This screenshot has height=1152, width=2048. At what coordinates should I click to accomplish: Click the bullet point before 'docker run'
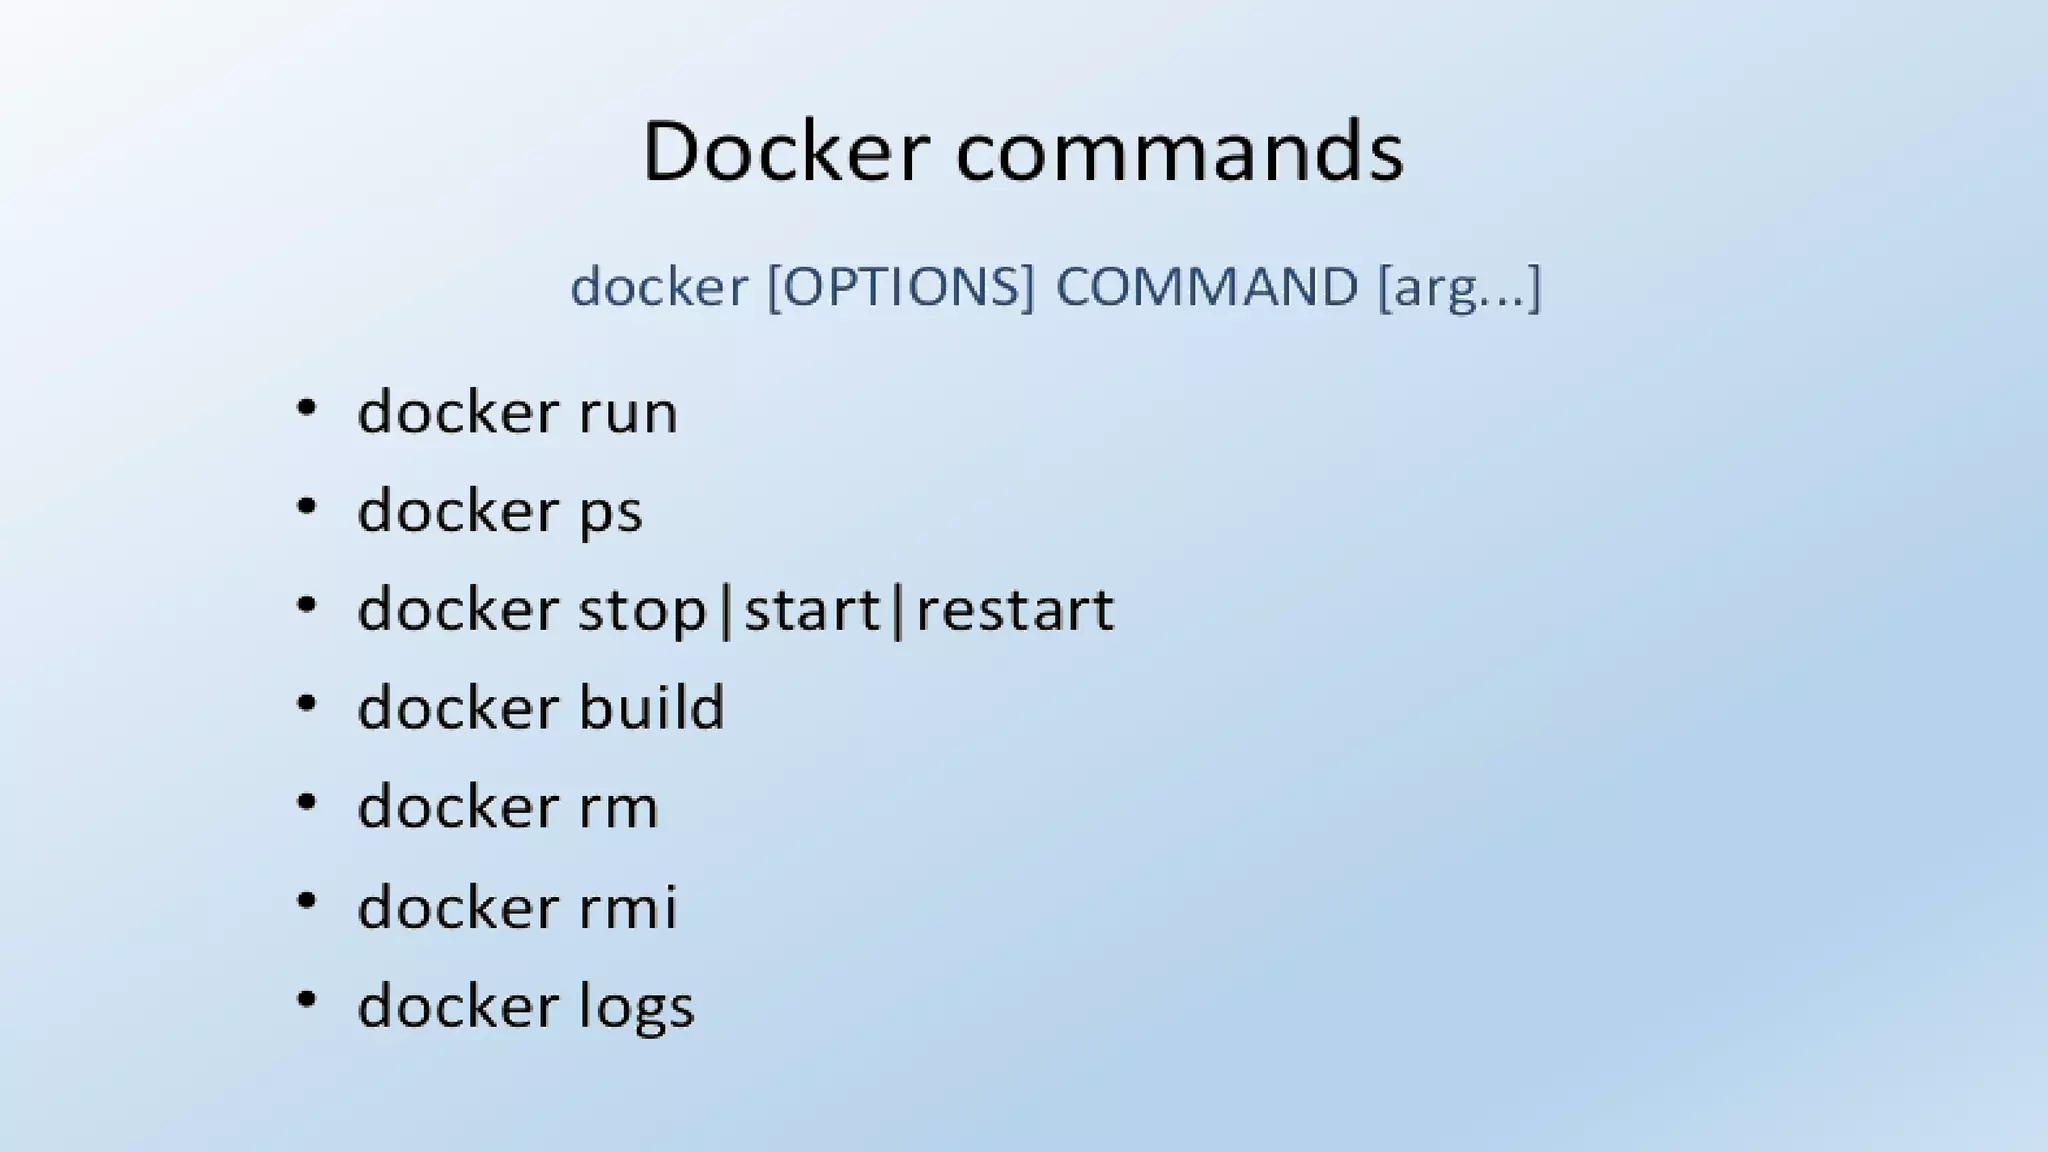point(307,407)
